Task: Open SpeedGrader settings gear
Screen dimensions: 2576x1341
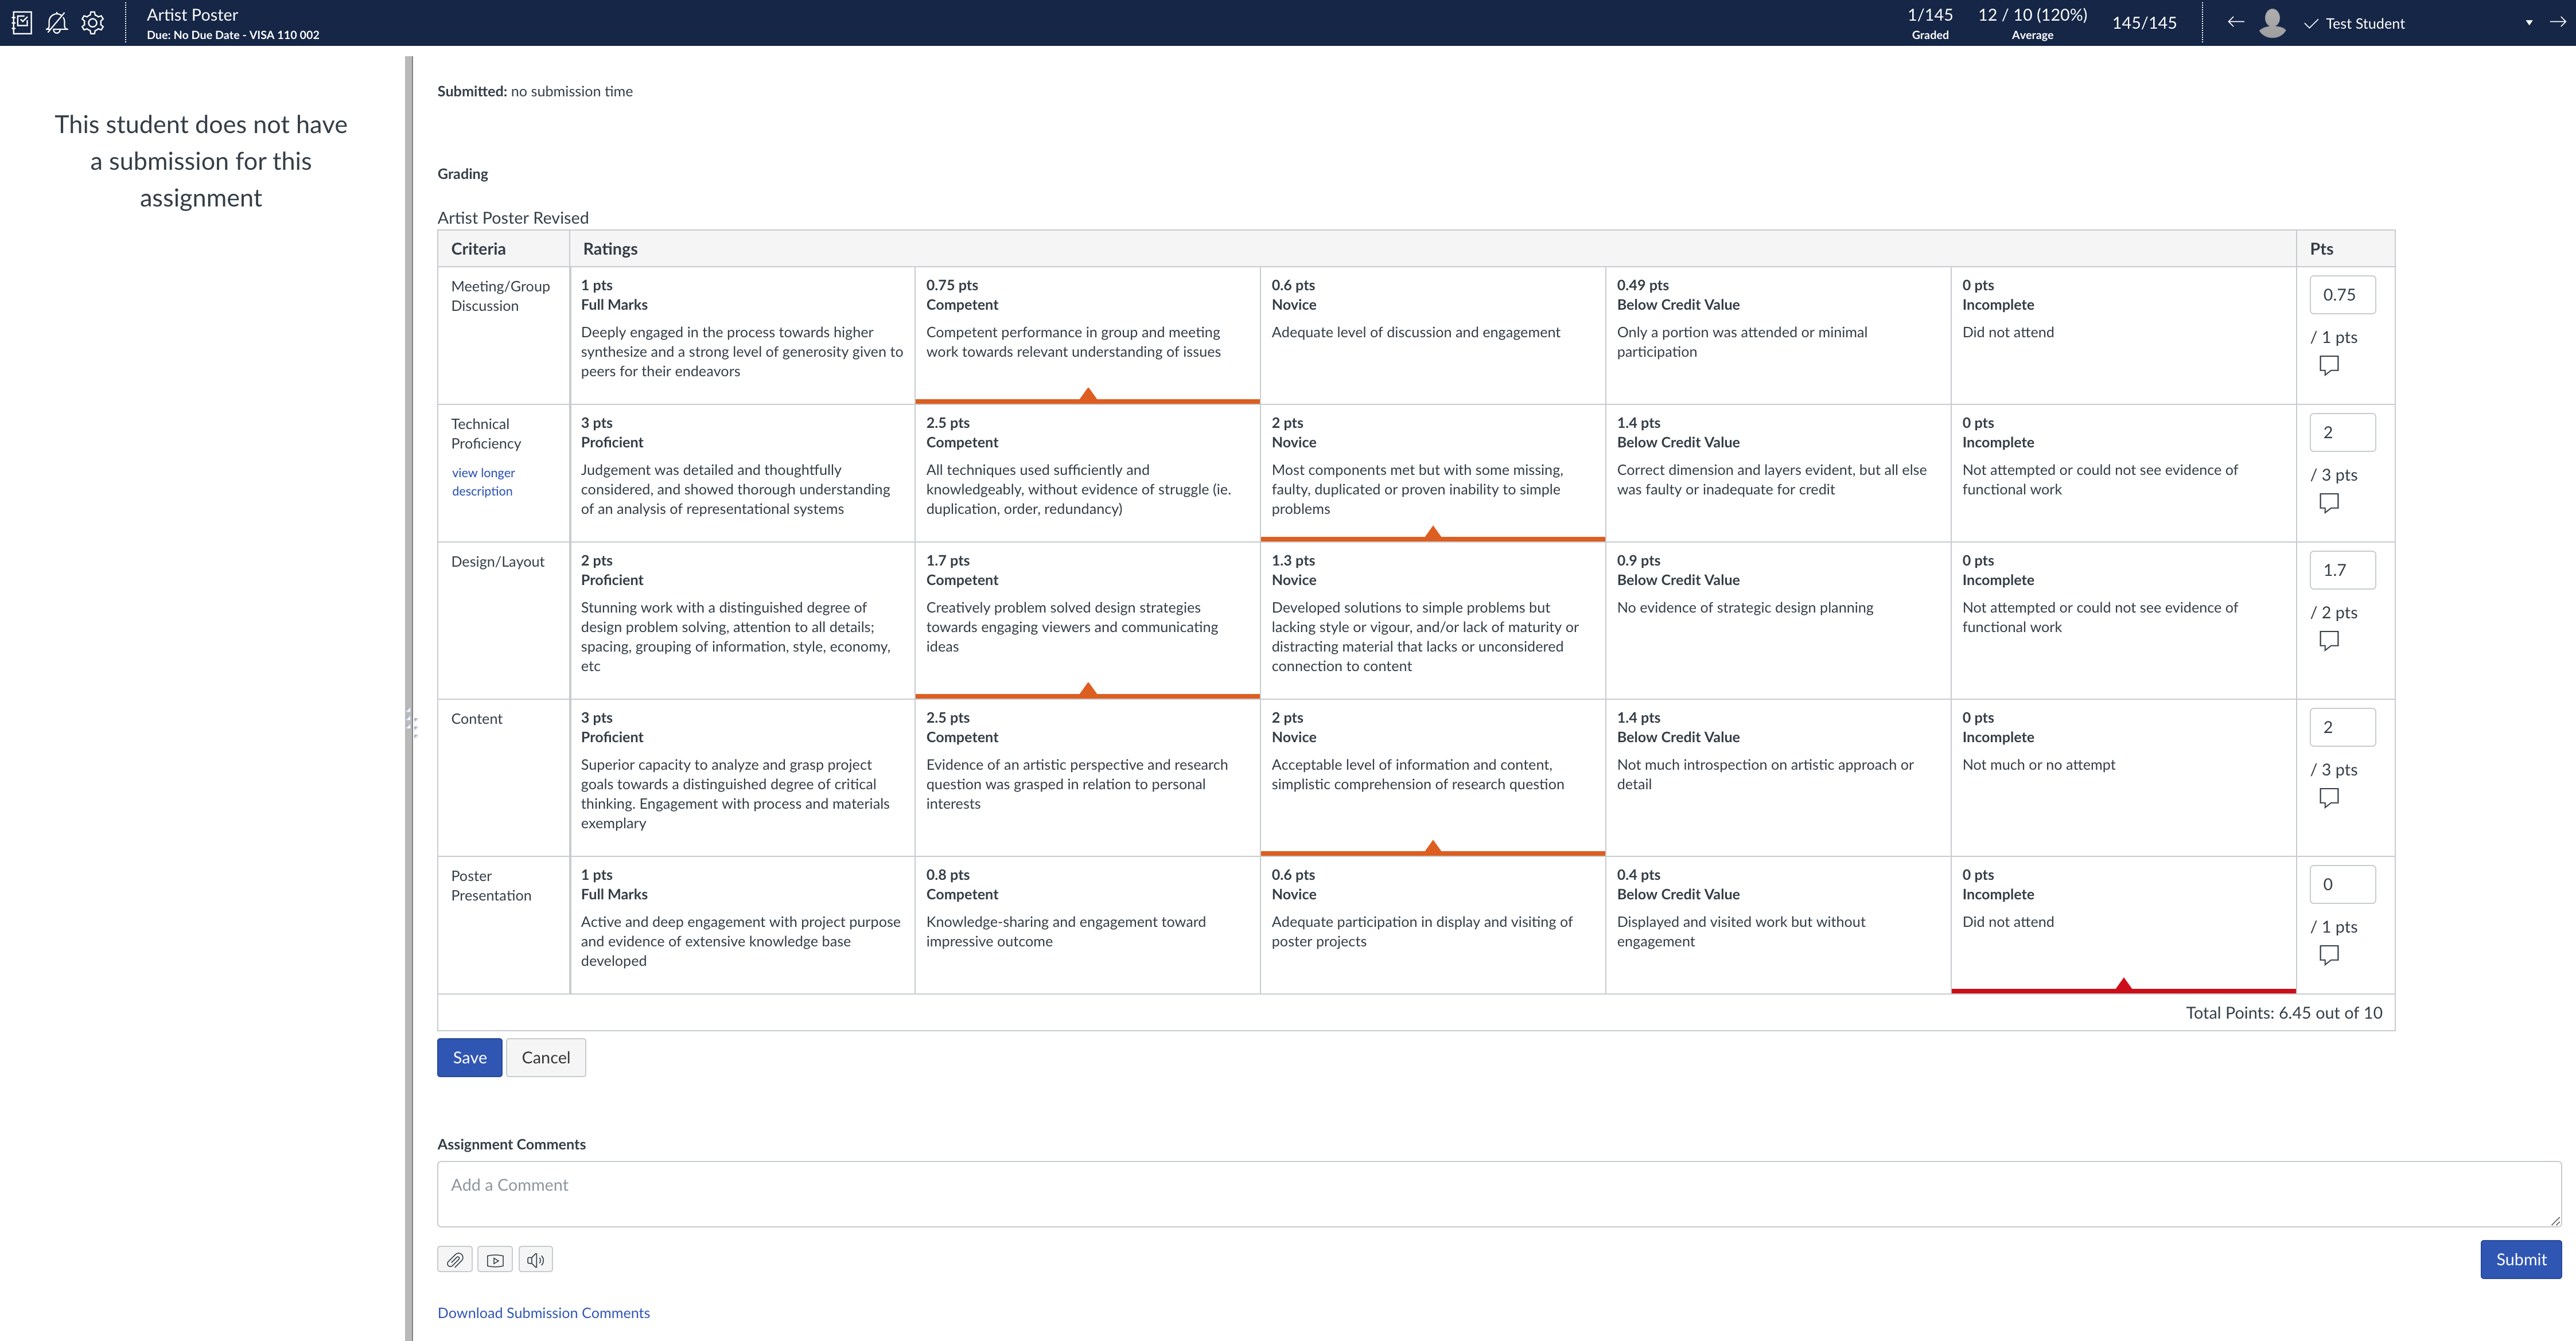Action: point(93,22)
